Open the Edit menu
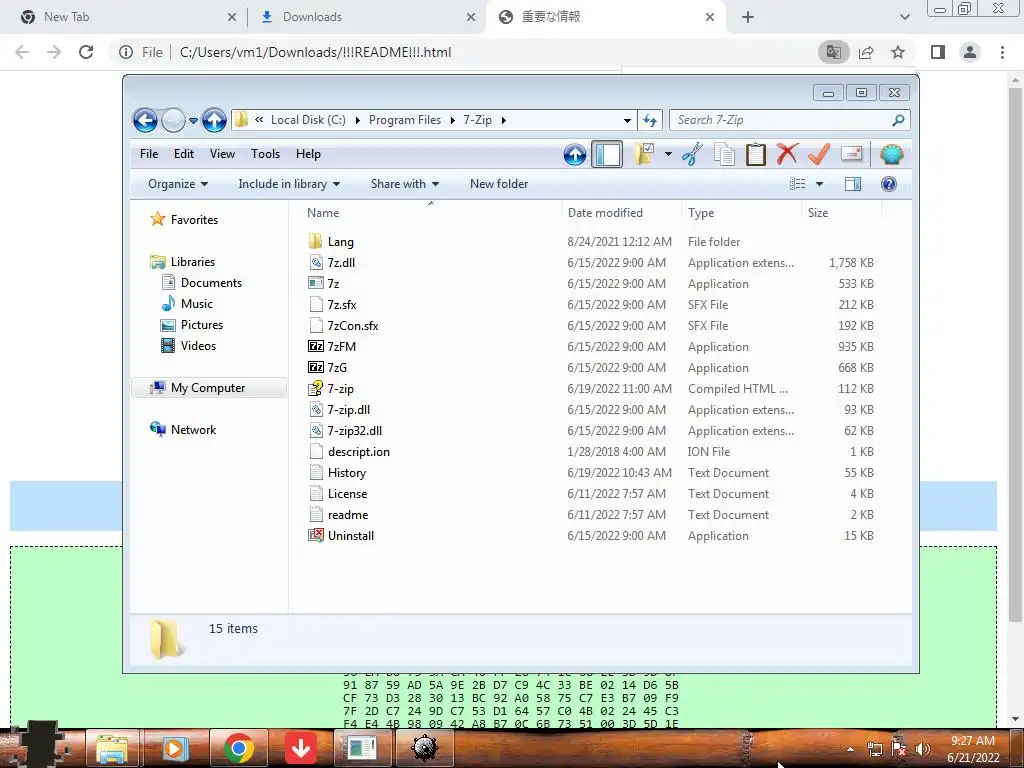1024x768 pixels. pyautogui.click(x=184, y=154)
